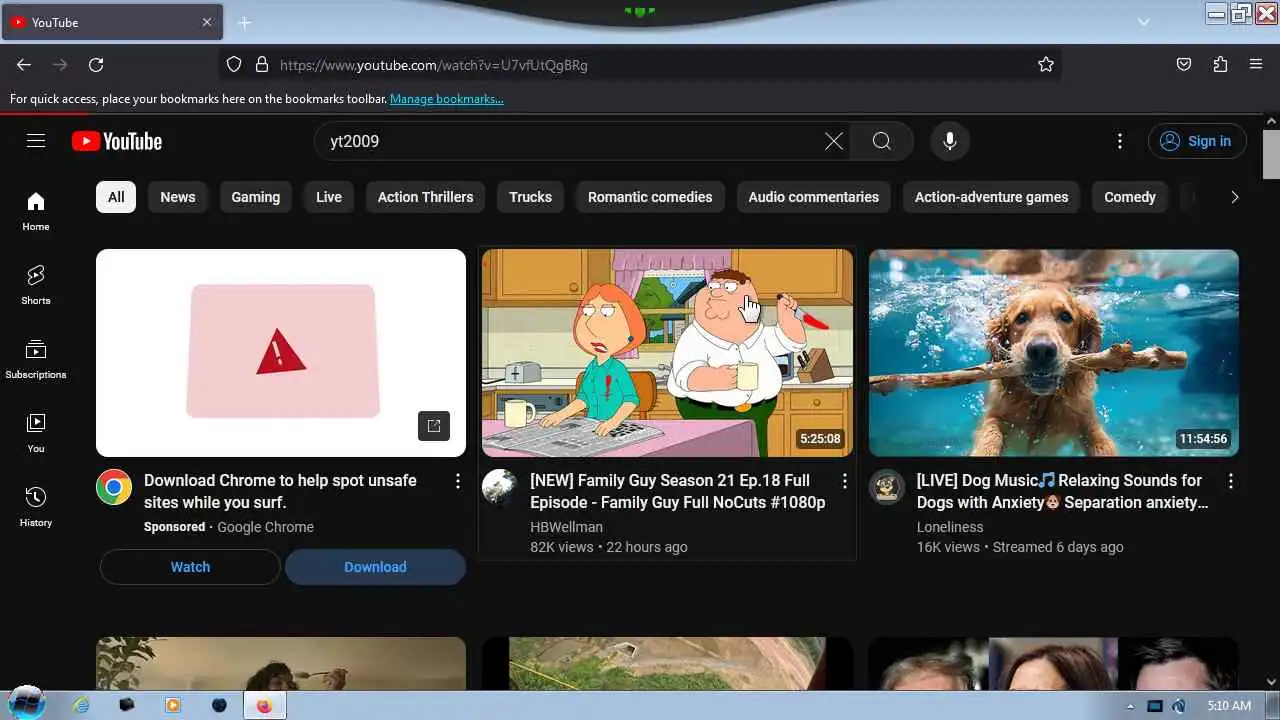Visit the HBWellman channel name
Viewport: 1280px width, 720px height.
(566, 527)
